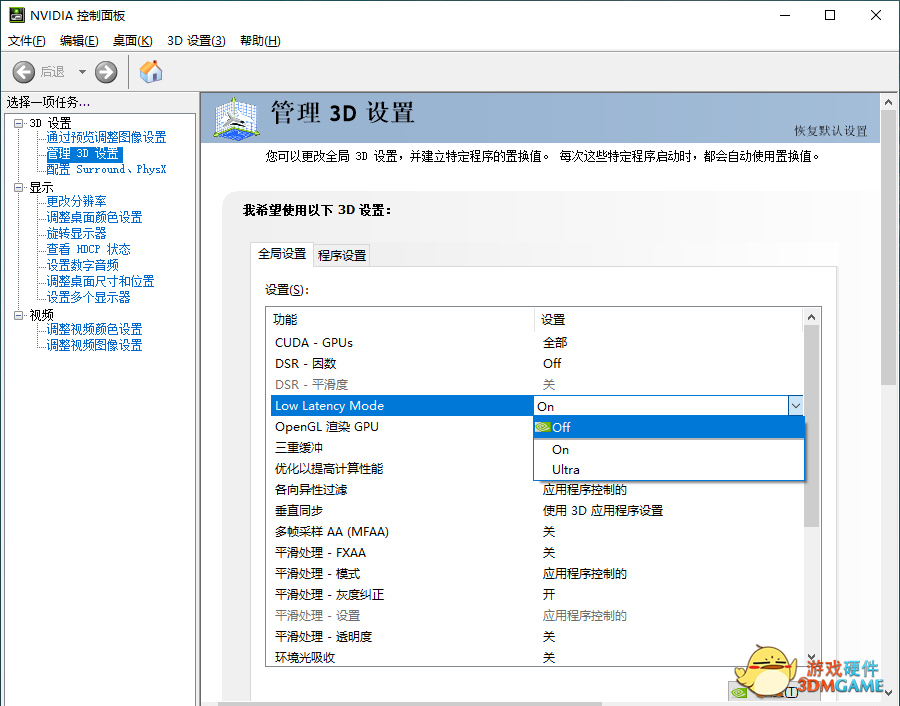Select the 三重缓冲 setting row
The width and height of the screenshot is (900, 706).
point(402,448)
